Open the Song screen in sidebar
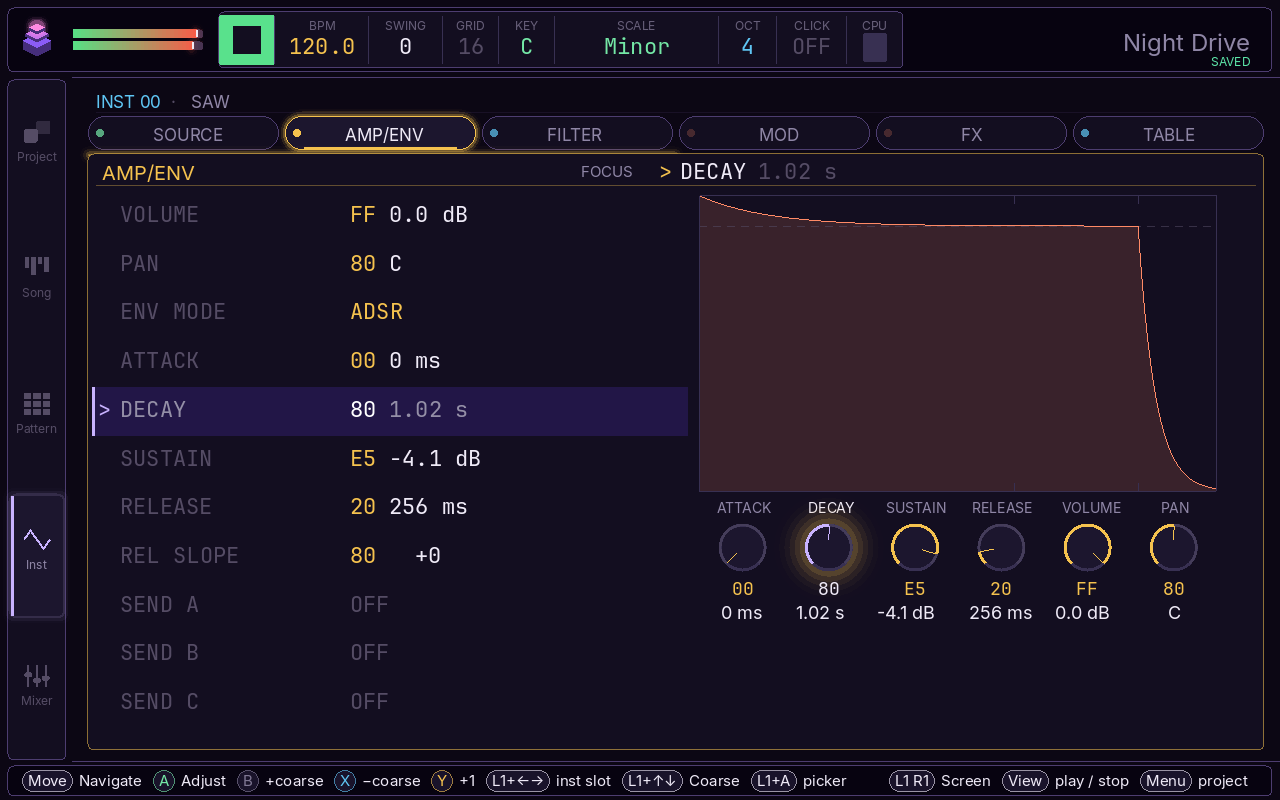 pyautogui.click(x=37, y=277)
